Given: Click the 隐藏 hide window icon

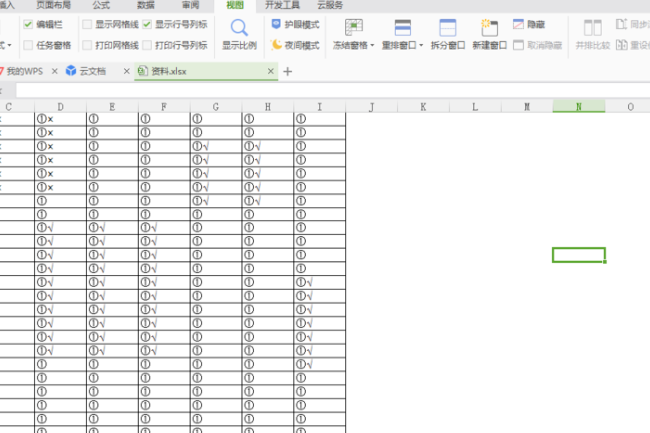Looking at the screenshot, I should (x=518, y=24).
